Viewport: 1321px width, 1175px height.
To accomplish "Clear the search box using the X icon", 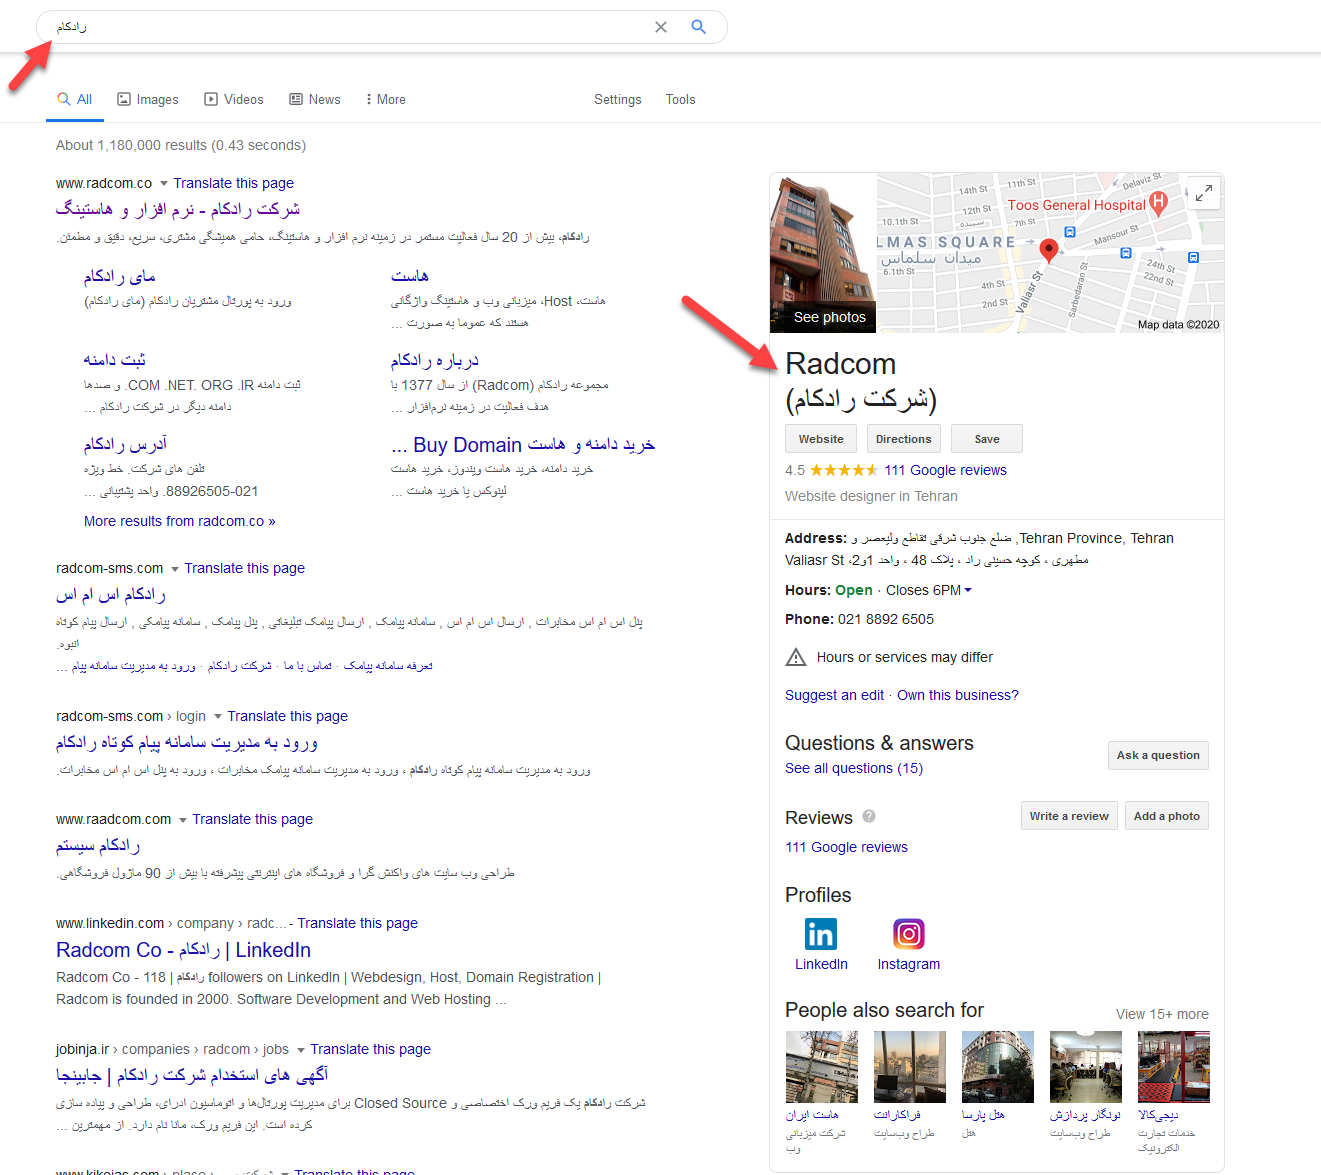I will [x=660, y=27].
